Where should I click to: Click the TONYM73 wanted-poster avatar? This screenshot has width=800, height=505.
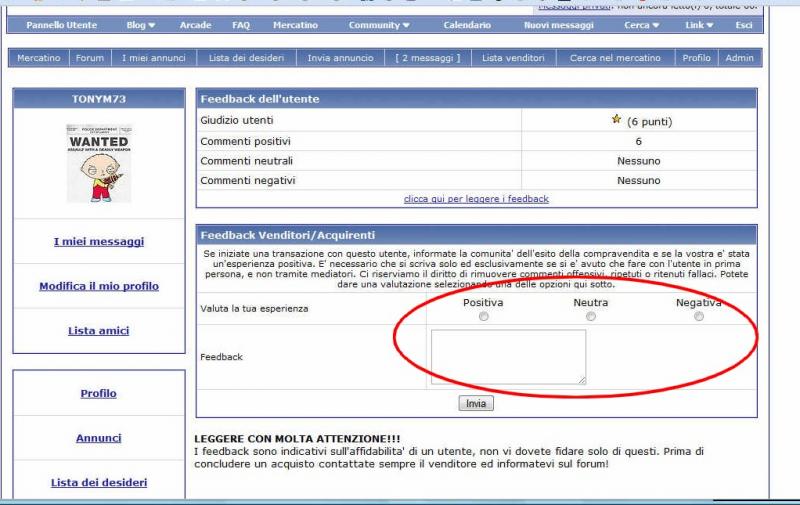(99, 164)
